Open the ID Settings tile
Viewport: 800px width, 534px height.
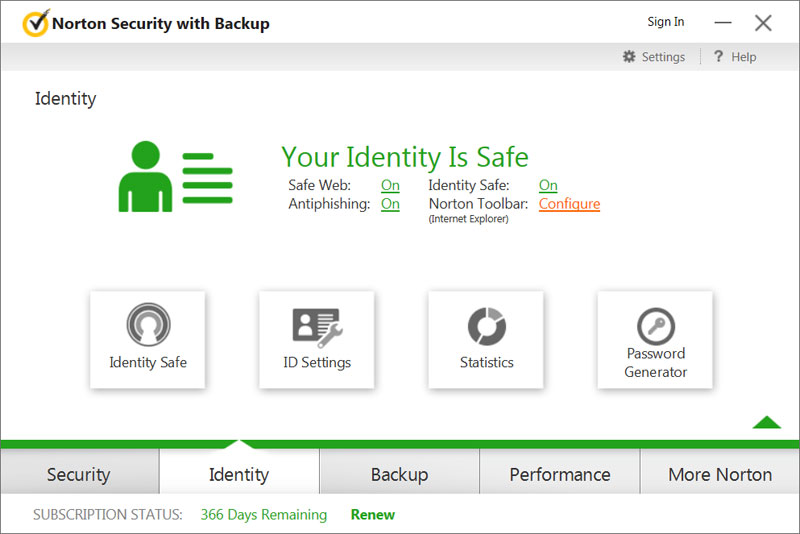pos(316,339)
